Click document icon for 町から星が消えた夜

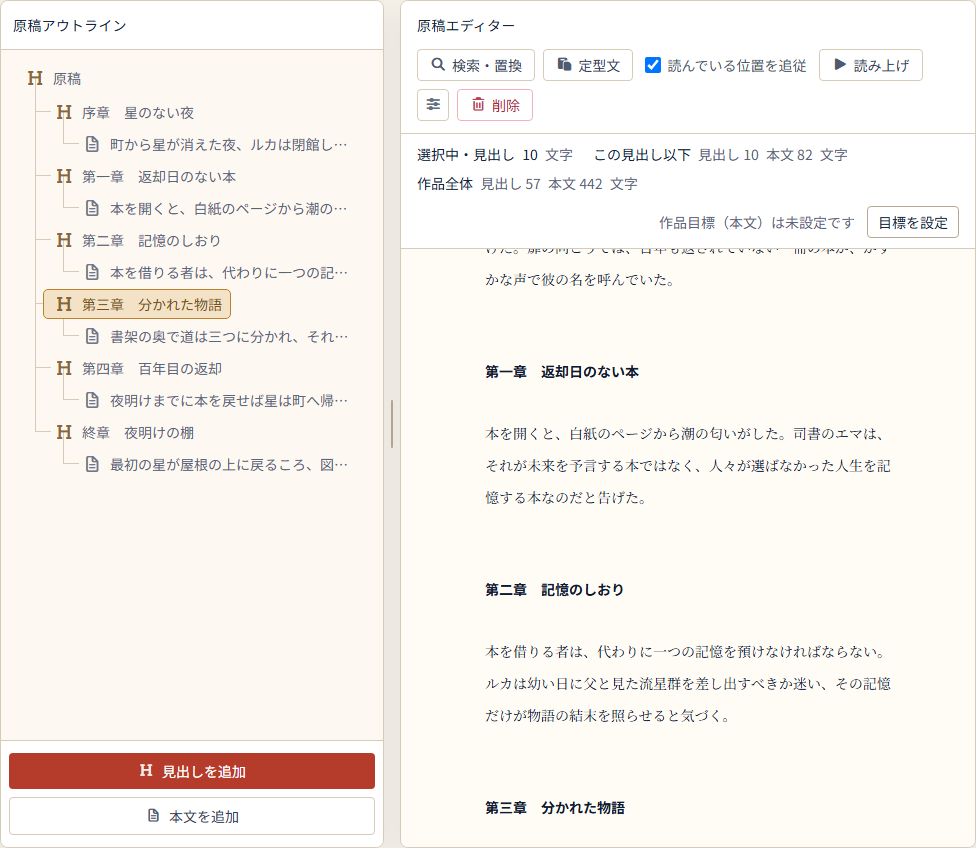tap(92, 144)
